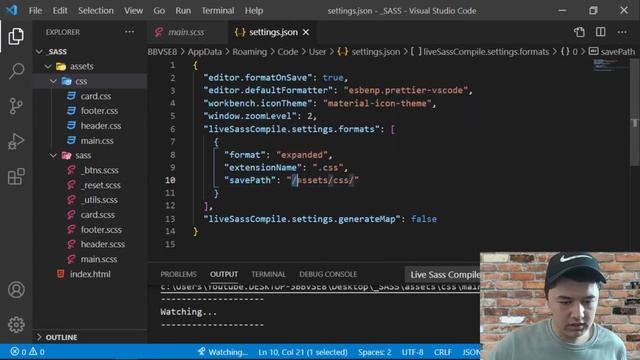Screen dimensions: 640x360
Task: Open the Selection menu
Action: pyautogui.click(x=96, y=11)
